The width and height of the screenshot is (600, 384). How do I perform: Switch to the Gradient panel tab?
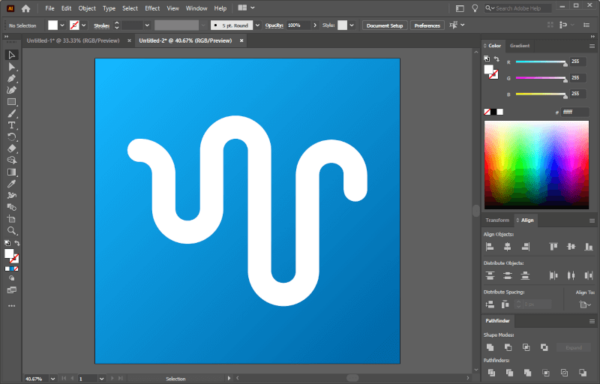point(519,46)
